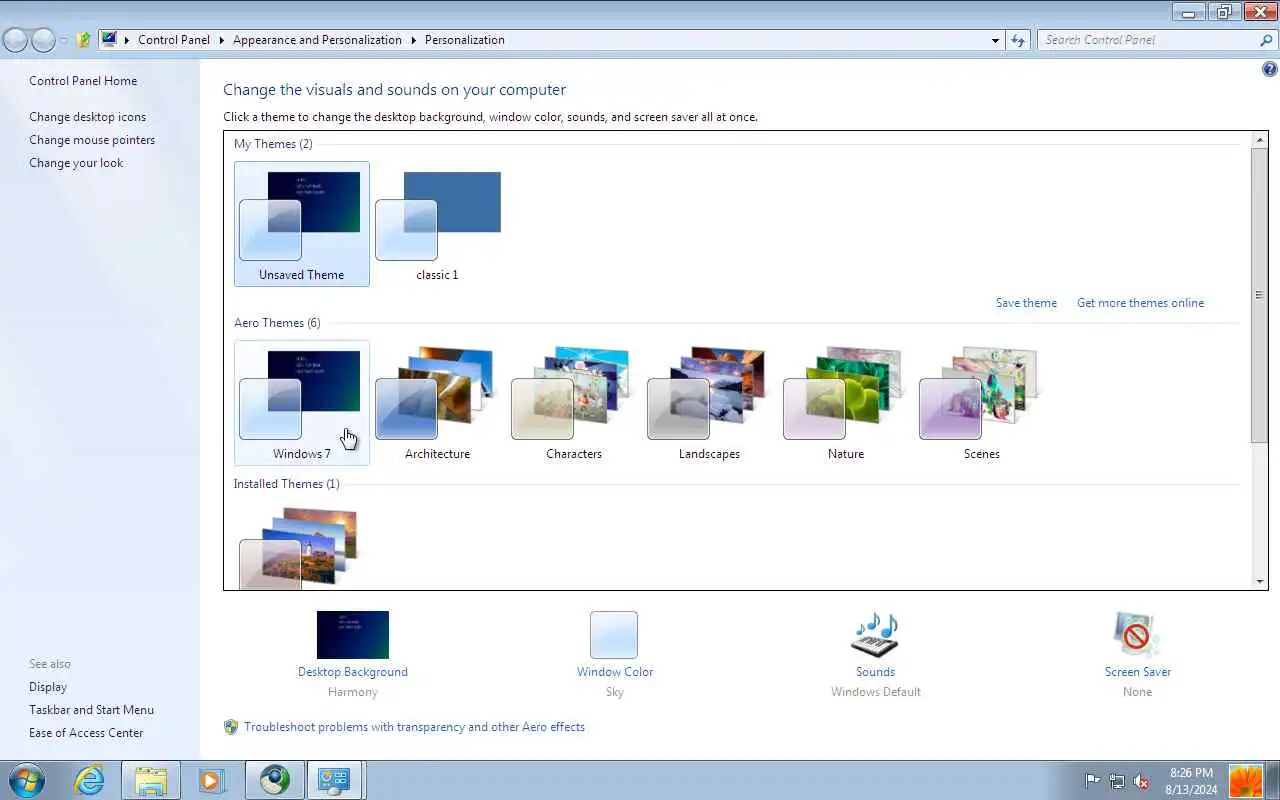The width and height of the screenshot is (1280, 800).
Task: Open Taskbar and Start Menu link
Action: (91, 710)
